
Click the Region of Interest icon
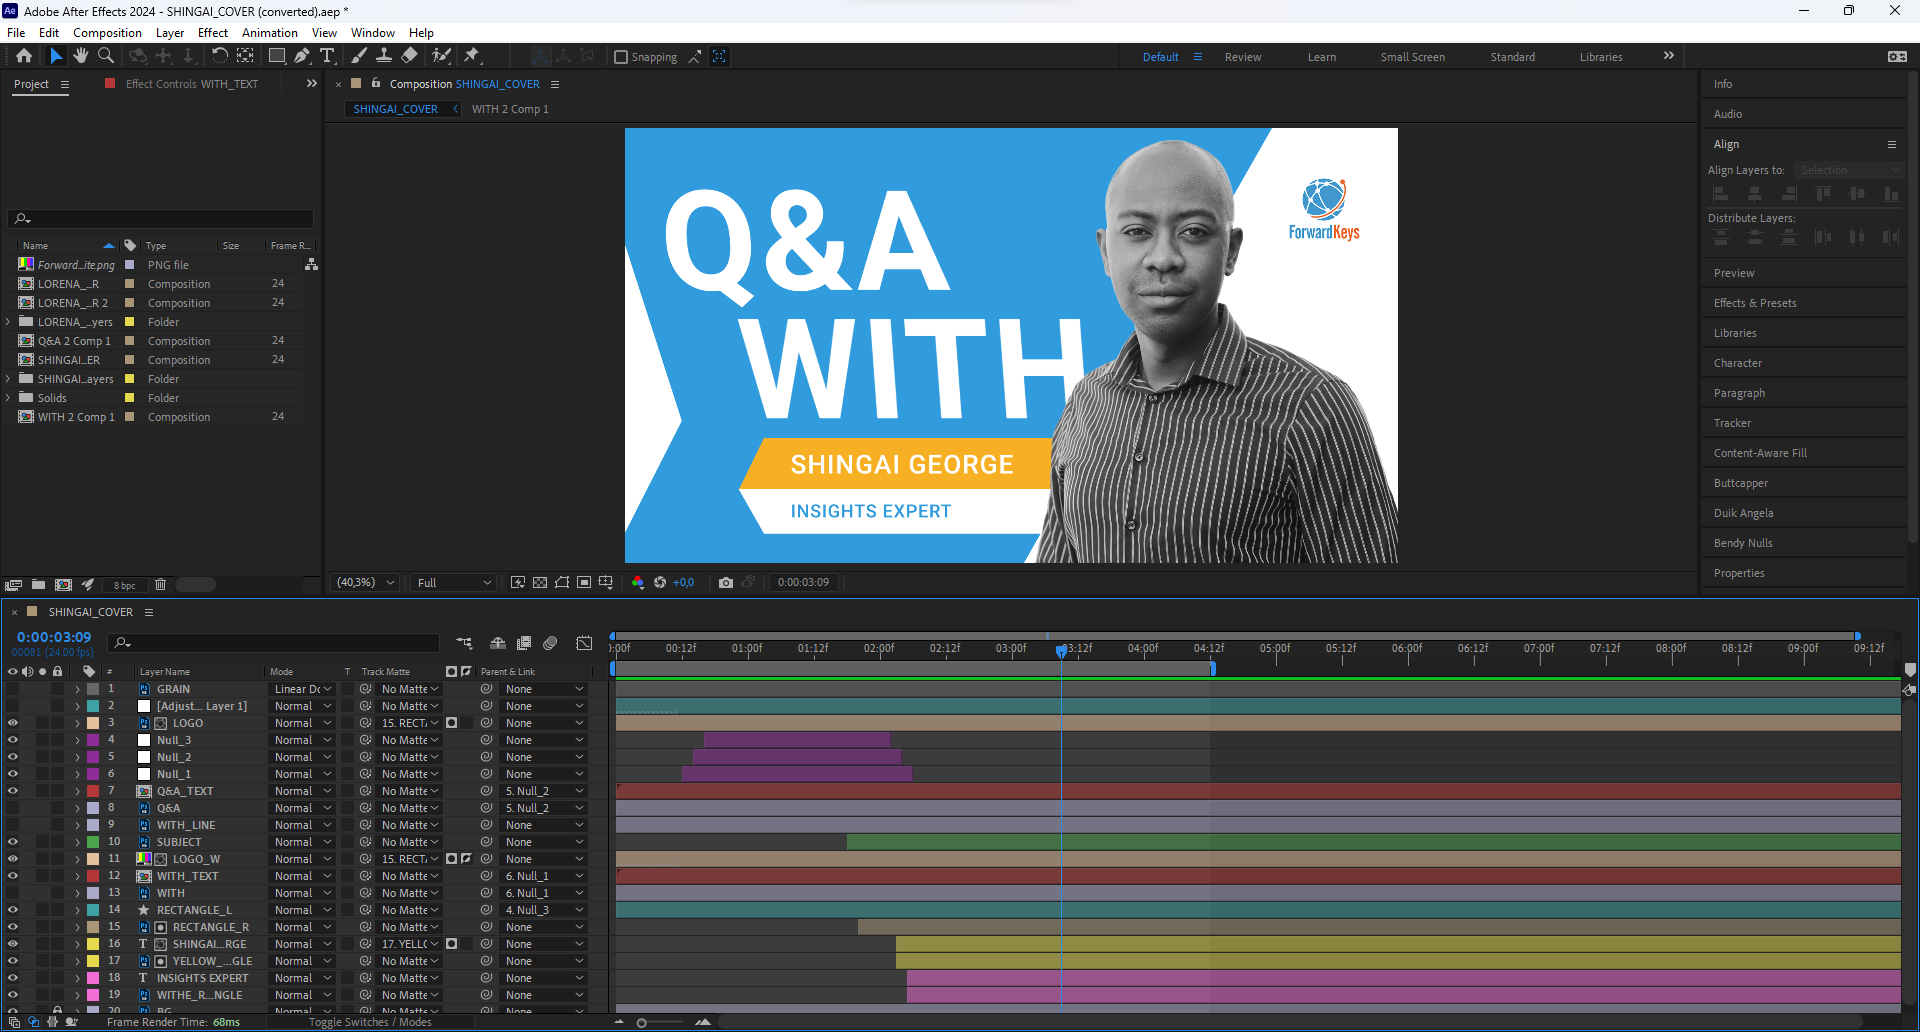click(x=584, y=582)
